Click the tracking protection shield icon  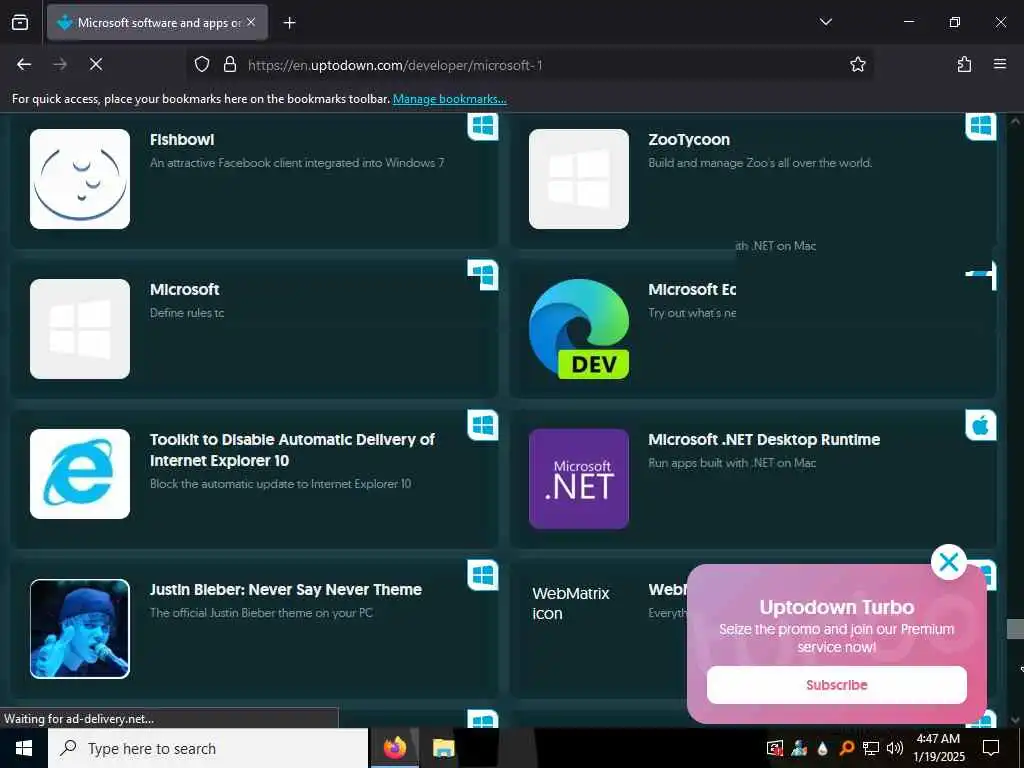click(202, 64)
